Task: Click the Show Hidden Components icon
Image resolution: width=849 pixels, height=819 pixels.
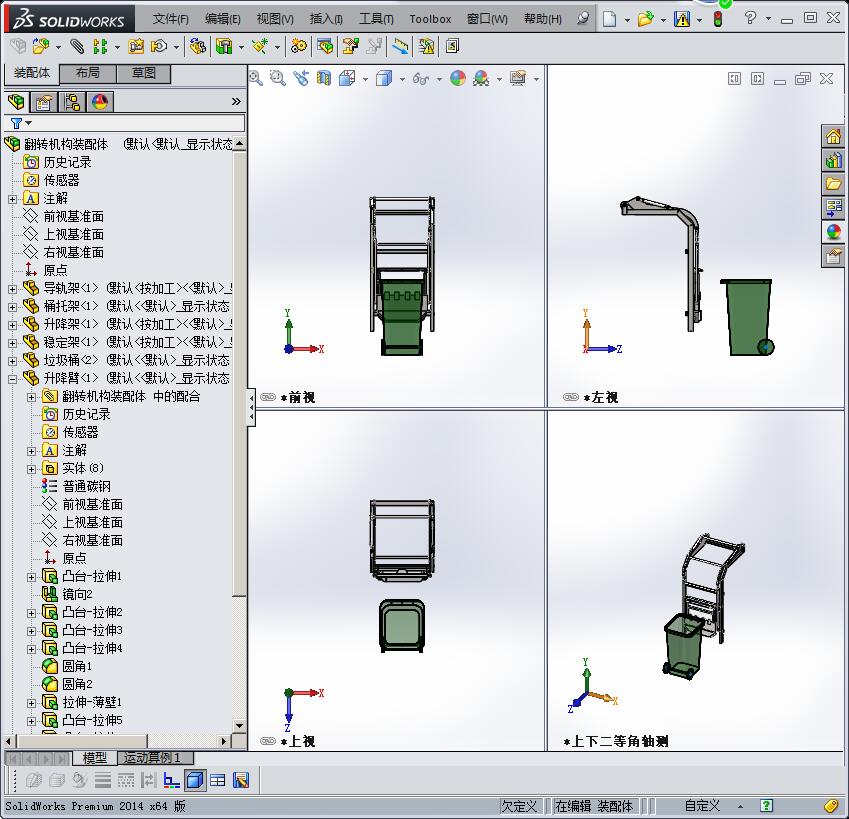Action: point(198,47)
